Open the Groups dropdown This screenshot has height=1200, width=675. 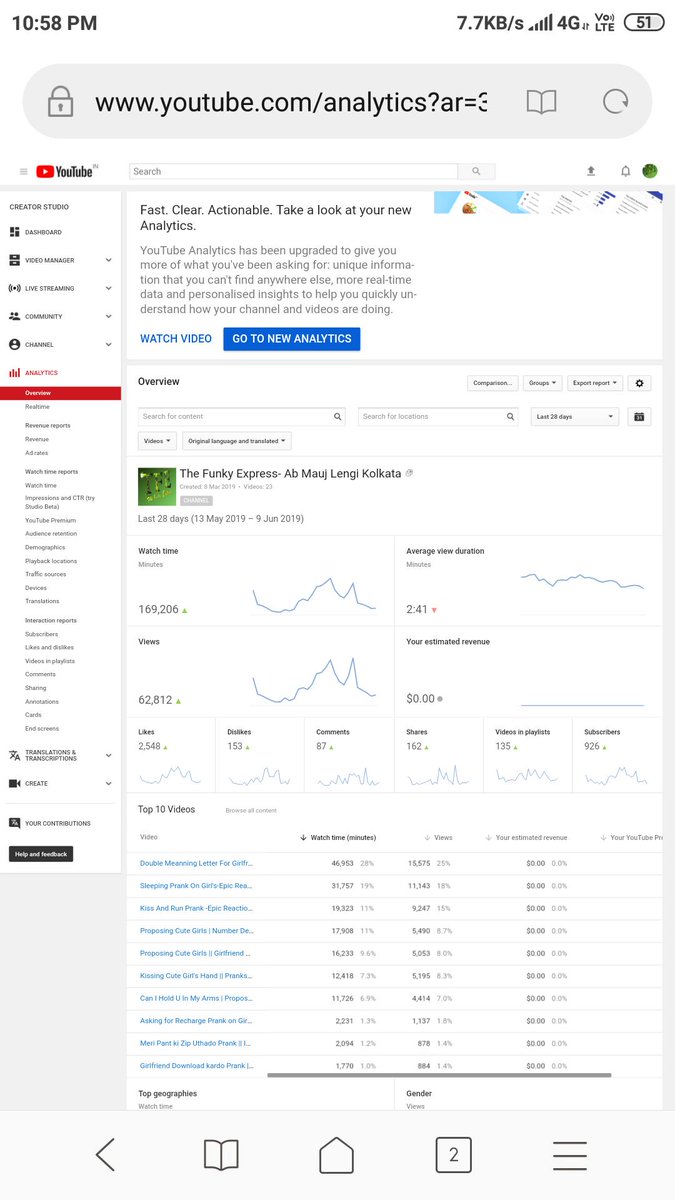542,383
